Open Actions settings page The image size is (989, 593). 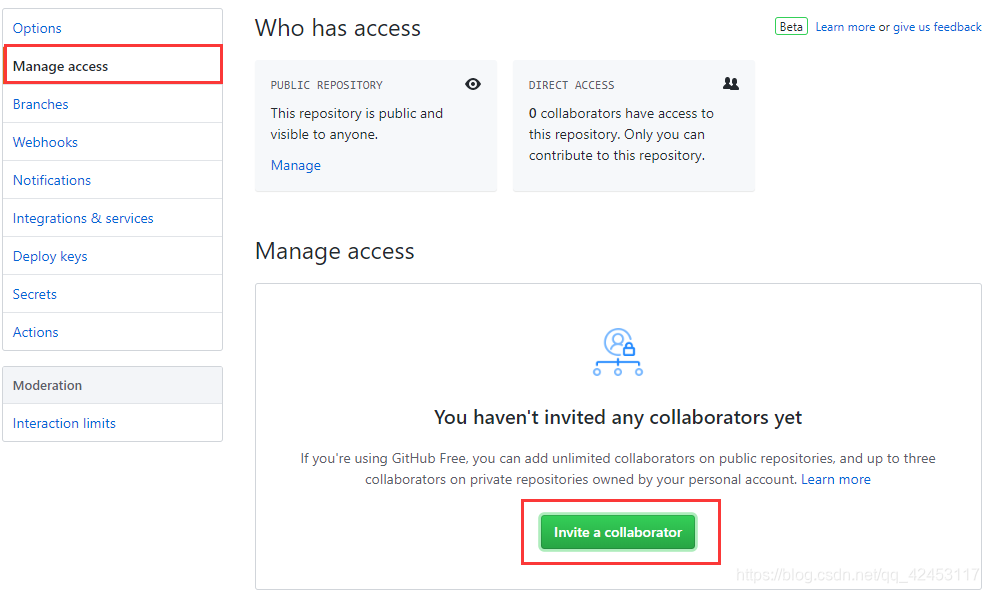[36, 332]
